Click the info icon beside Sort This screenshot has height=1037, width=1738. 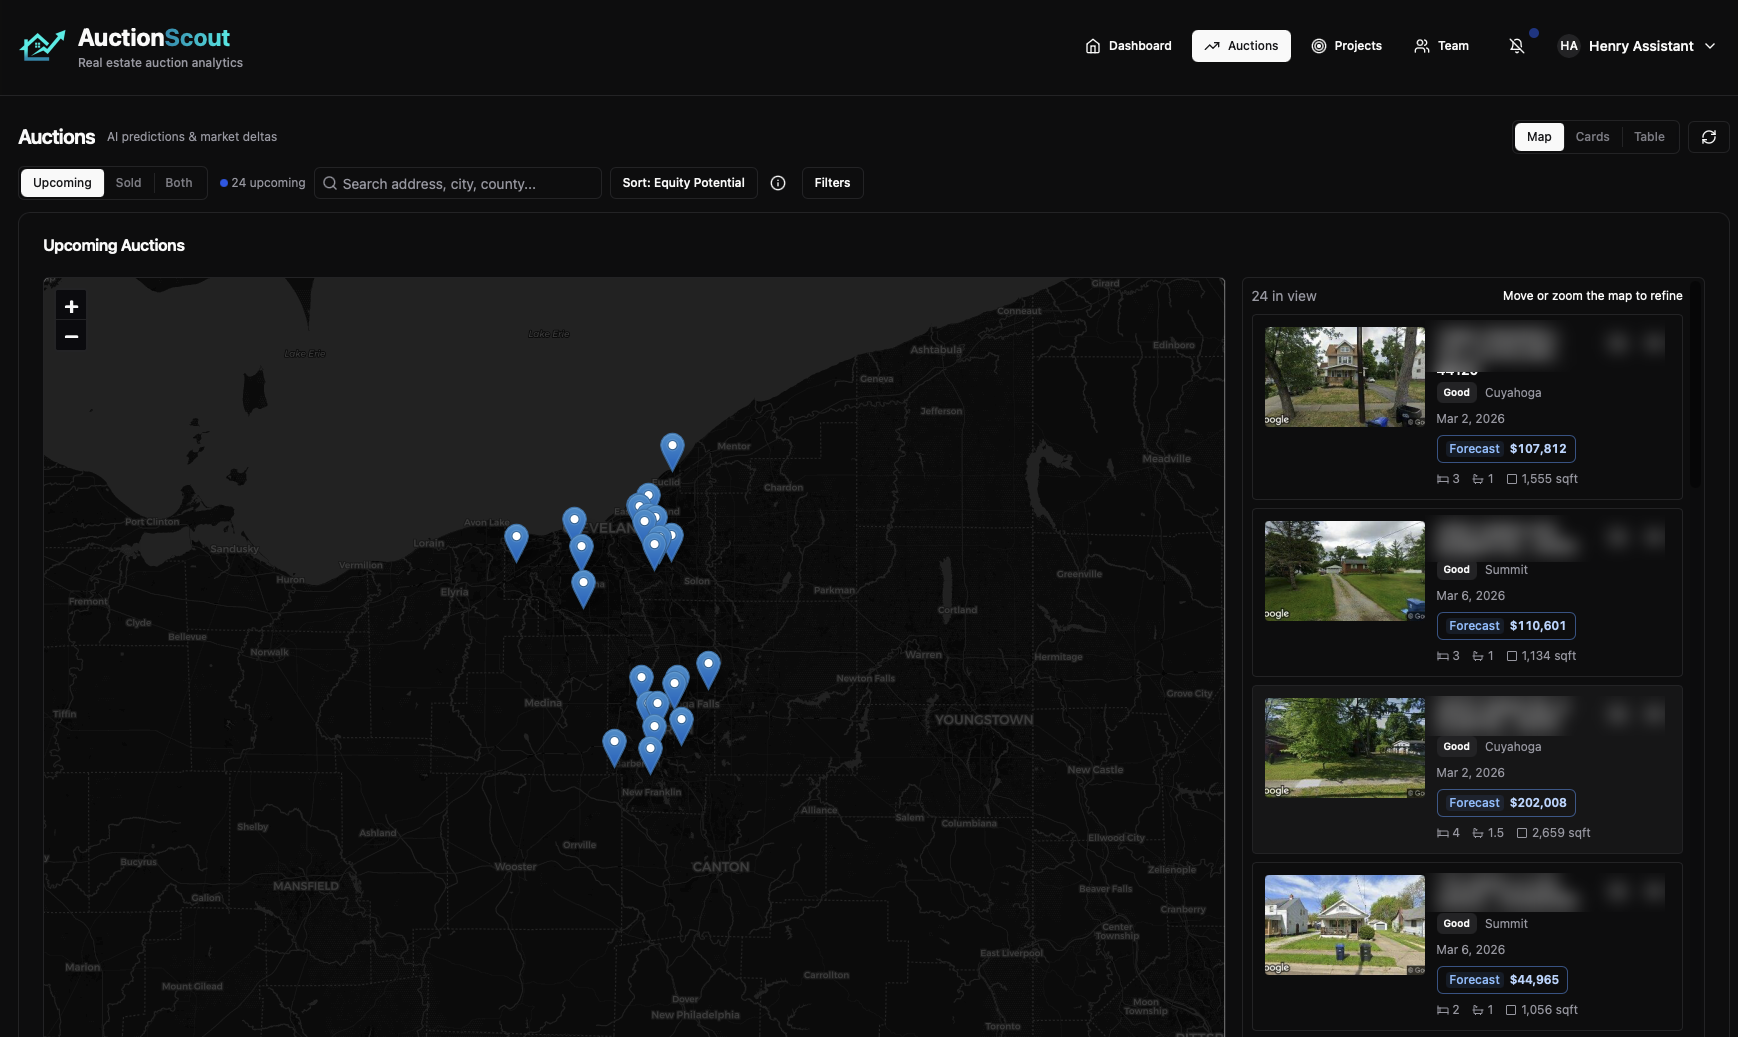pos(778,183)
